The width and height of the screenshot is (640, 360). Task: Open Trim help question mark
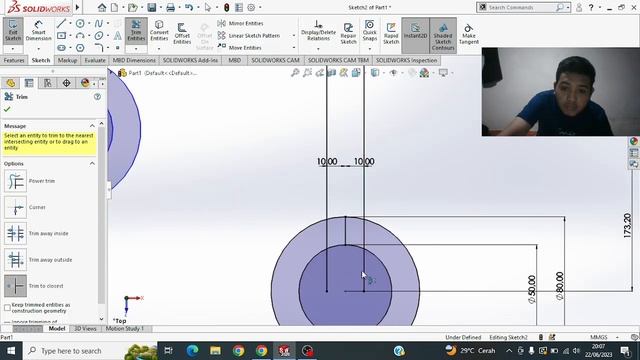[97, 97]
